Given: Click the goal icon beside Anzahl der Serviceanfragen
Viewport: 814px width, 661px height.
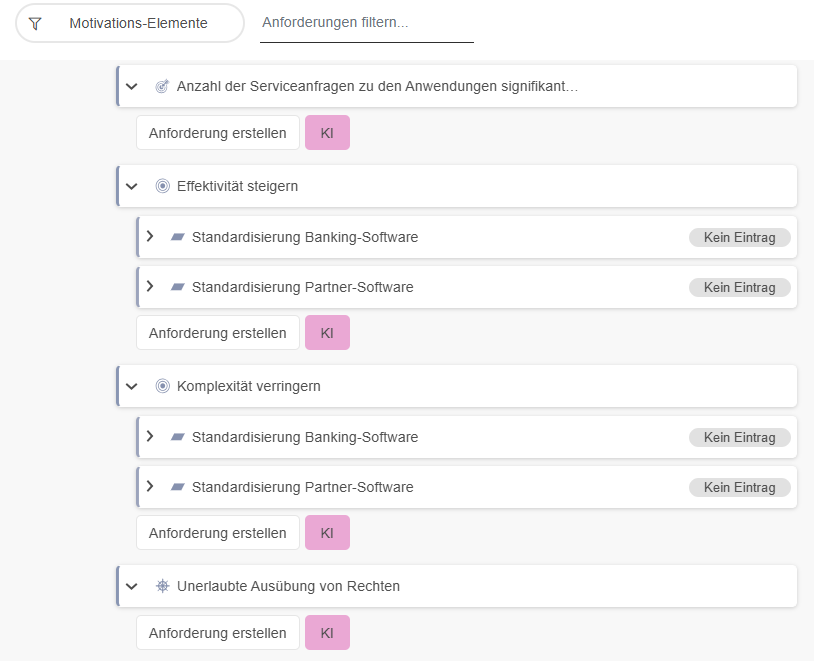Looking at the screenshot, I should [x=162, y=87].
